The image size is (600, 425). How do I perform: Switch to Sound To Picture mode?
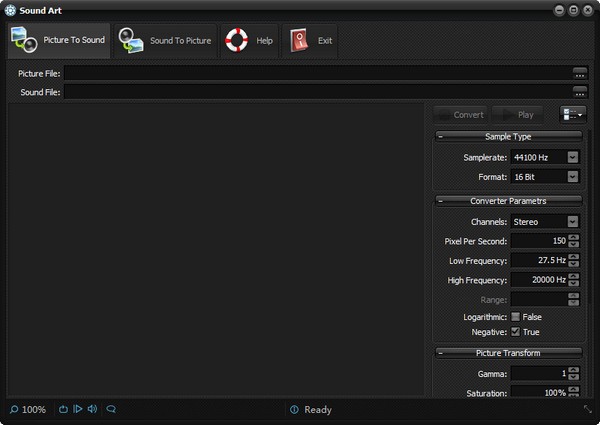[165, 41]
